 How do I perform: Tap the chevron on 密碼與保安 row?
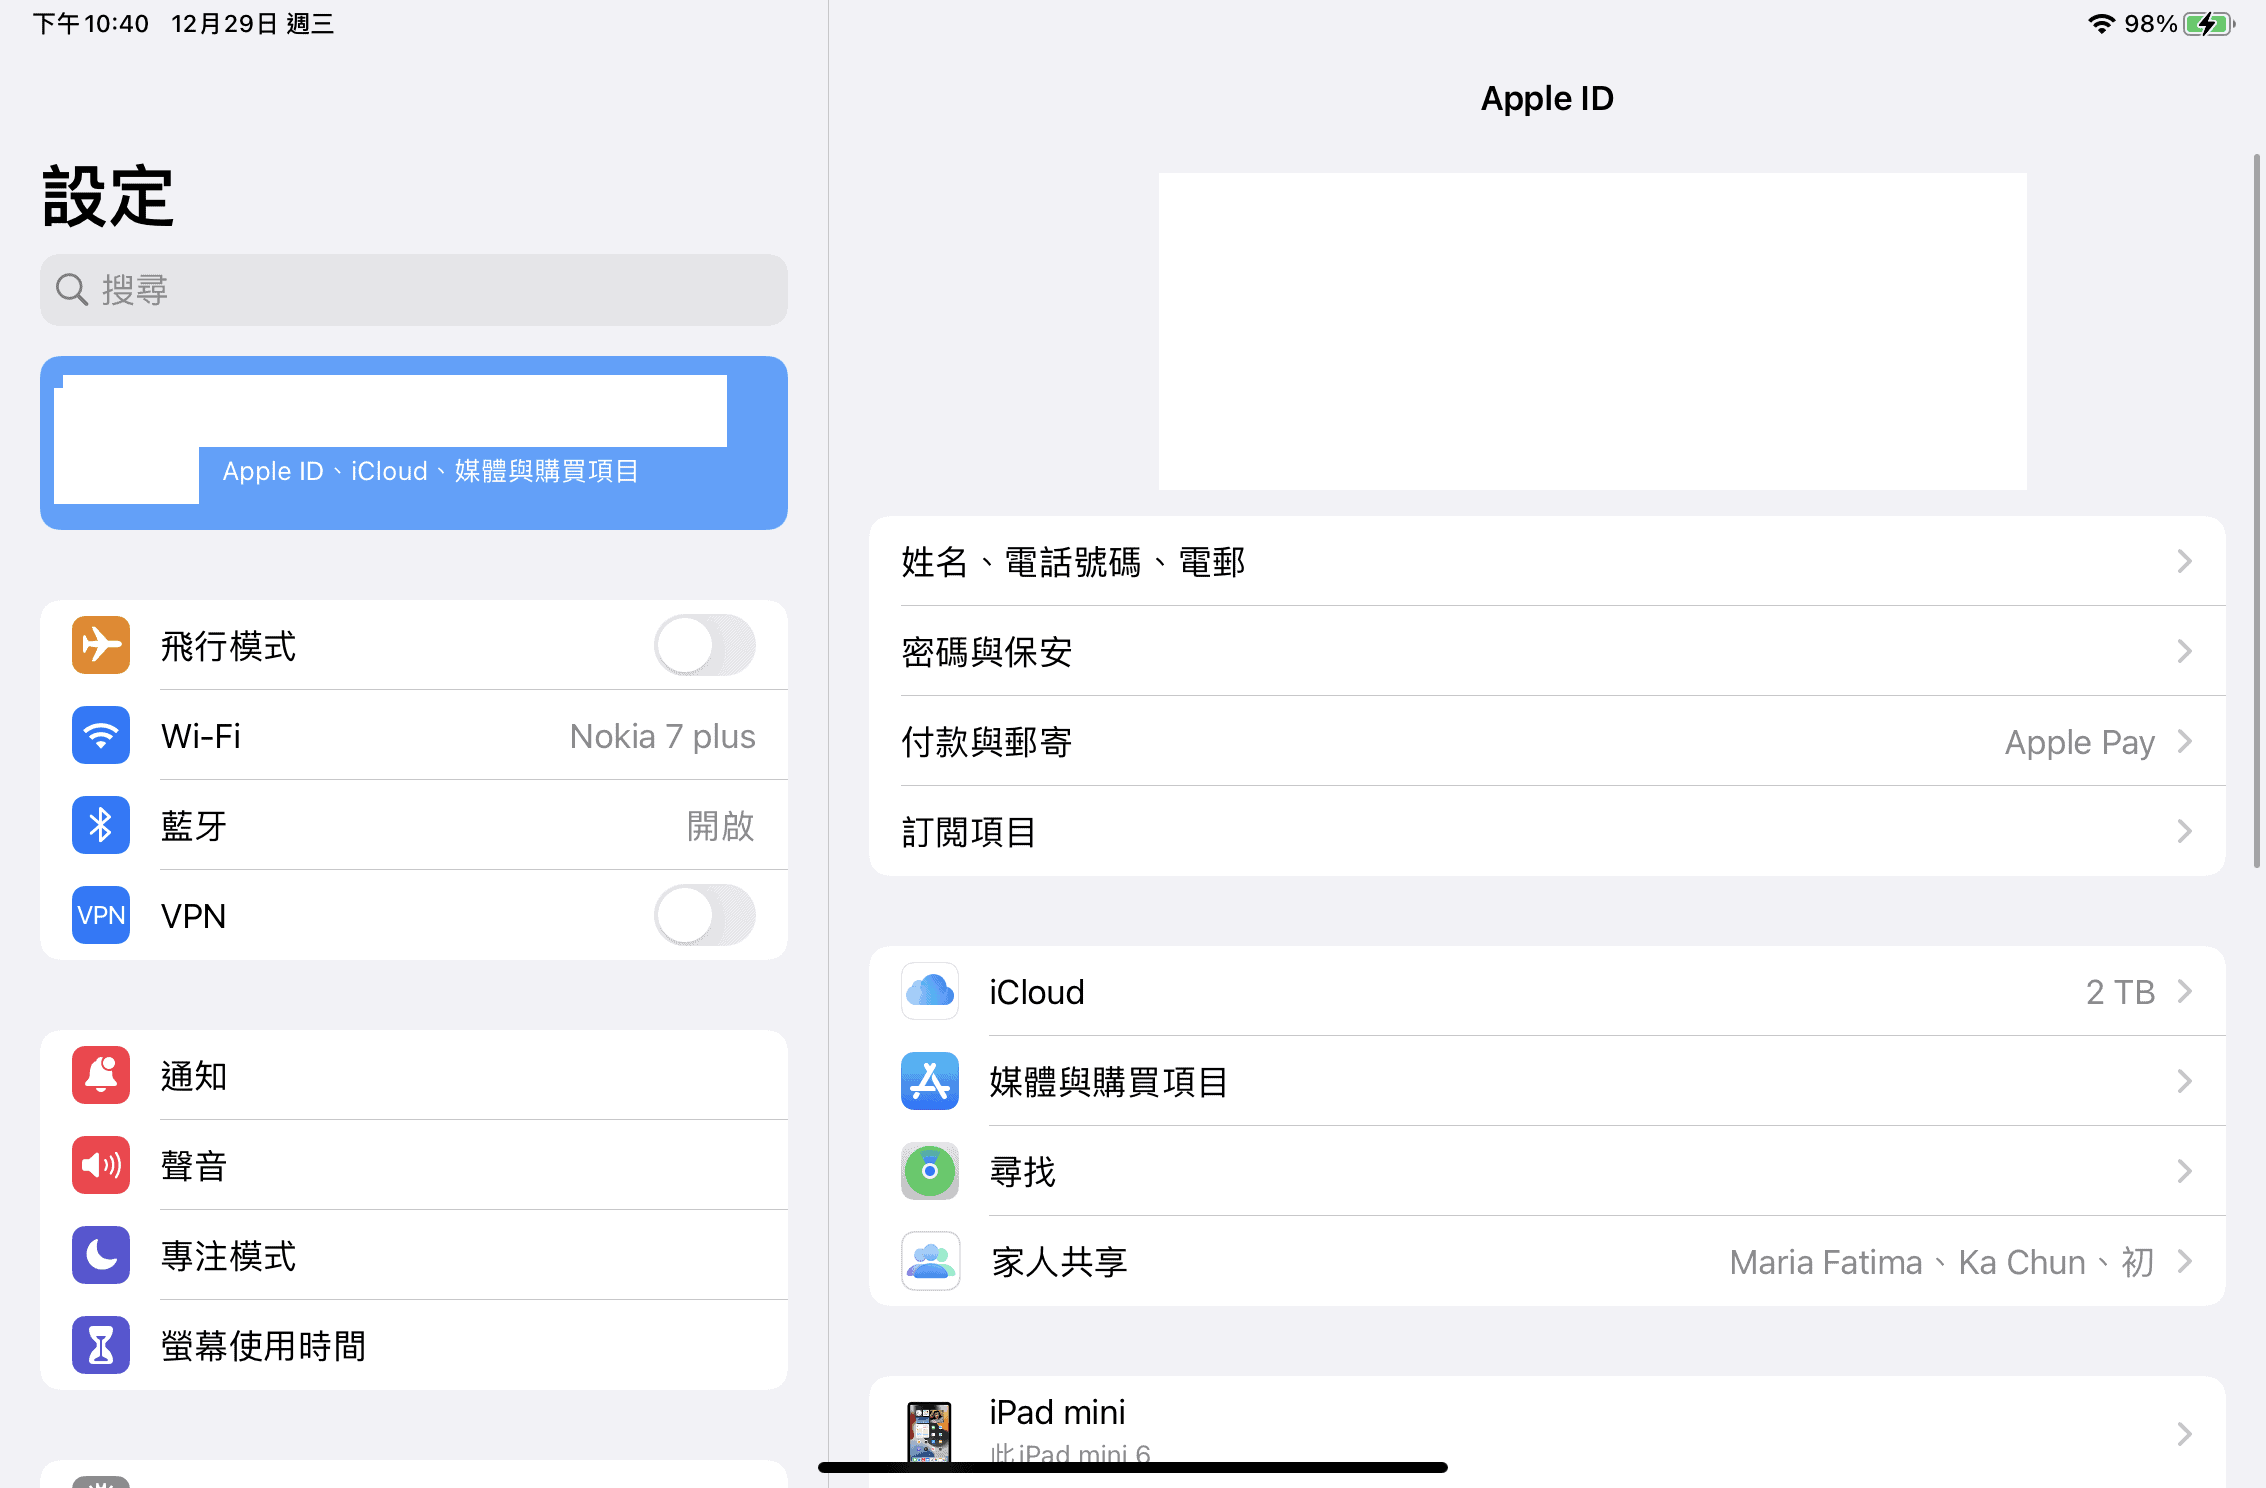click(x=2185, y=651)
